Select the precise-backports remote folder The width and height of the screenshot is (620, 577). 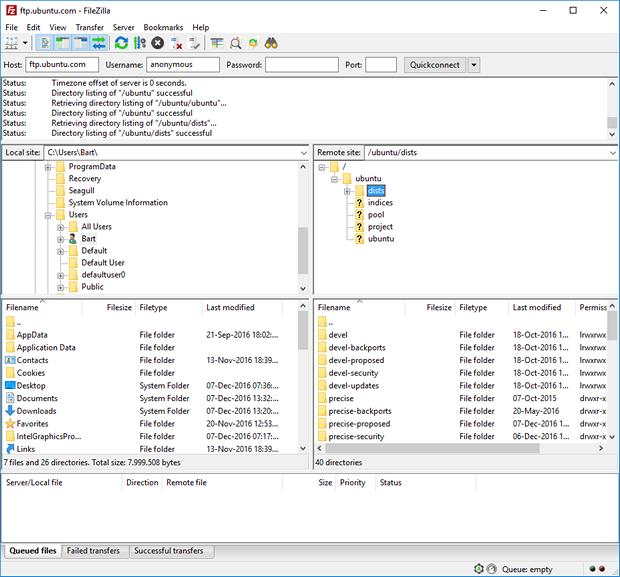click(360, 411)
